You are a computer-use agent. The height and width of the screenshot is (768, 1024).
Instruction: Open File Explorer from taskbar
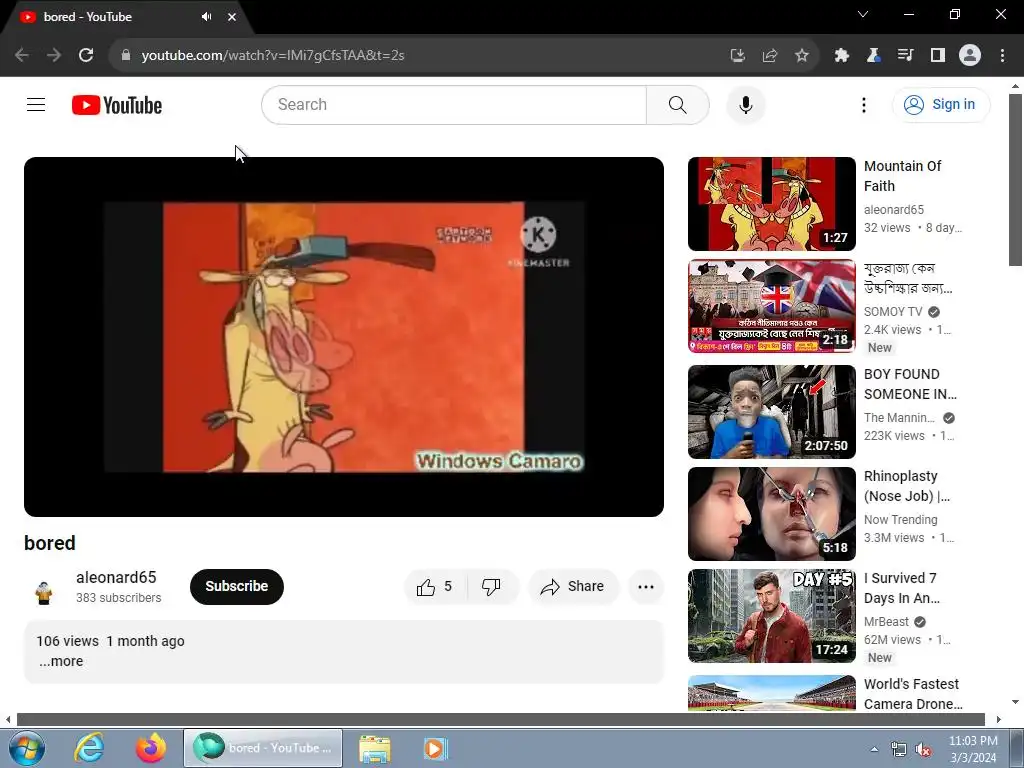point(375,748)
